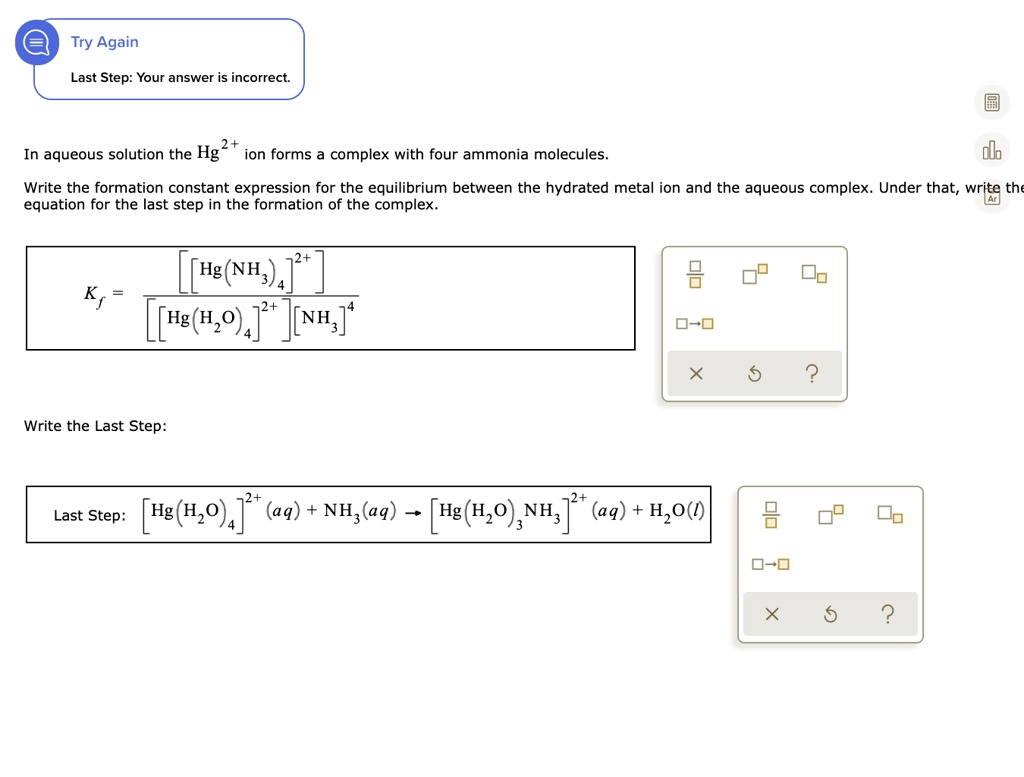The image size is (1024, 777).
Task: Open the calculator tool in the sidebar
Action: pyautogui.click(x=991, y=102)
